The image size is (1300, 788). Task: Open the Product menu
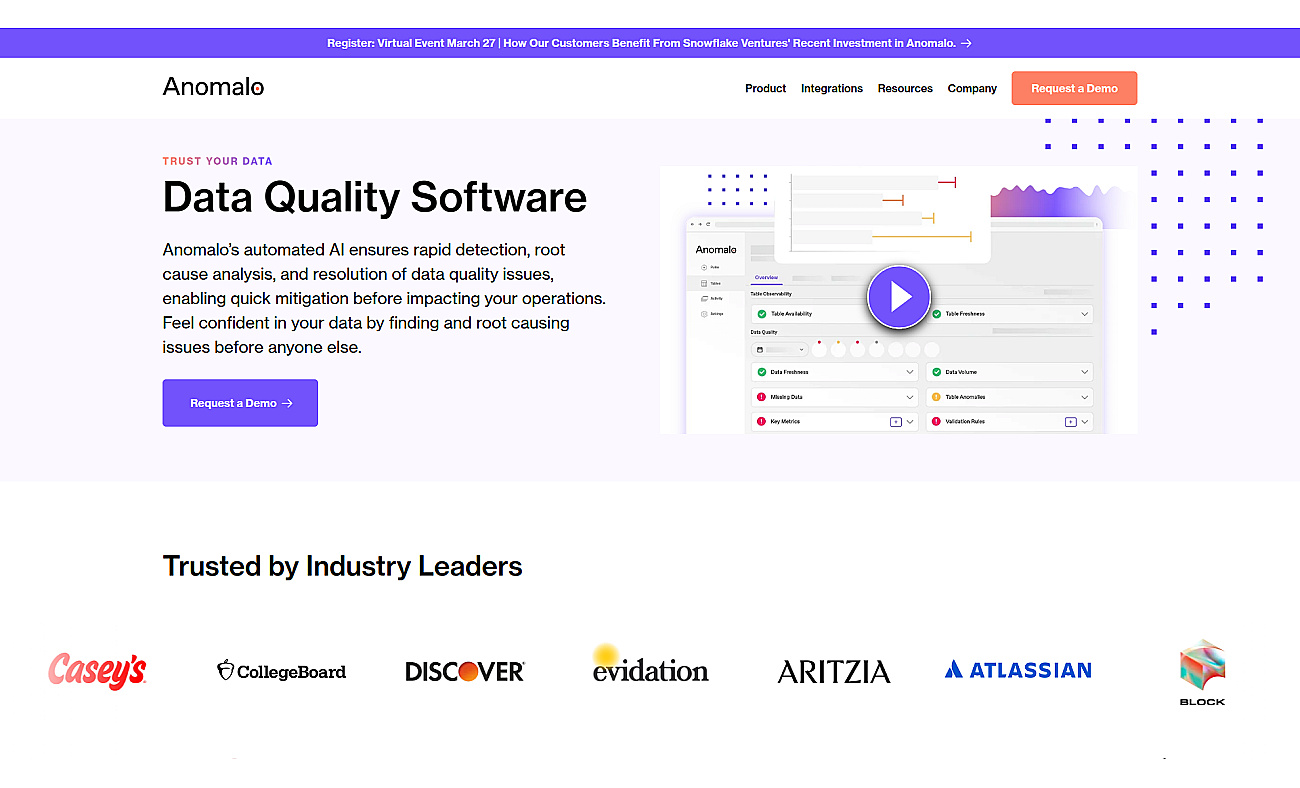click(x=765, y=88)
